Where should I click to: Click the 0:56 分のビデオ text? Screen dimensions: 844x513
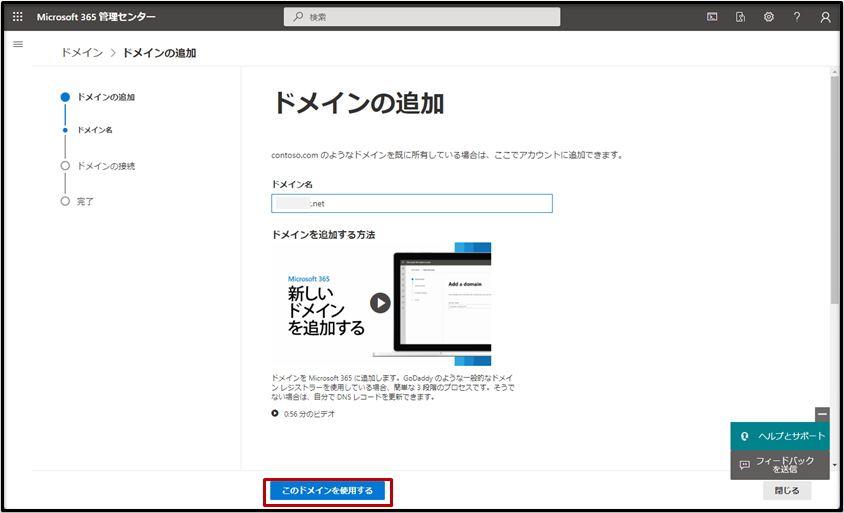pyautogui.click(x=309, y=414)
